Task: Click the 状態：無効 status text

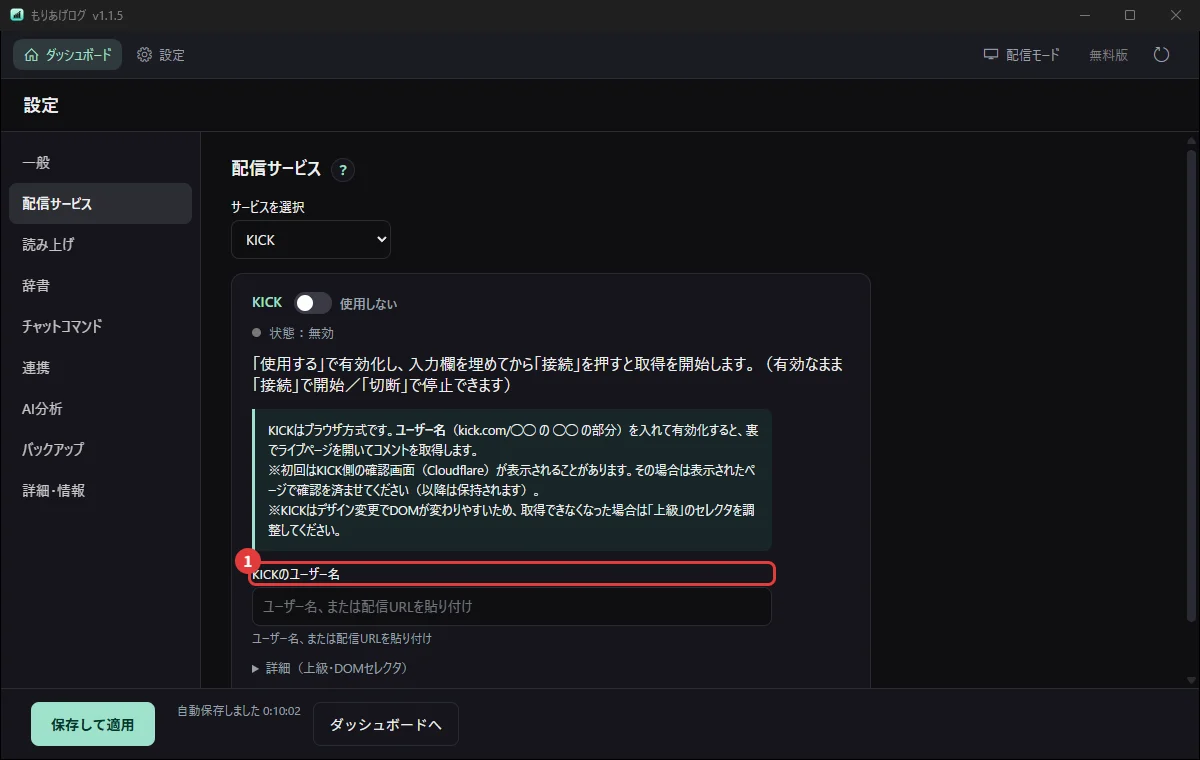Action: 301,333
